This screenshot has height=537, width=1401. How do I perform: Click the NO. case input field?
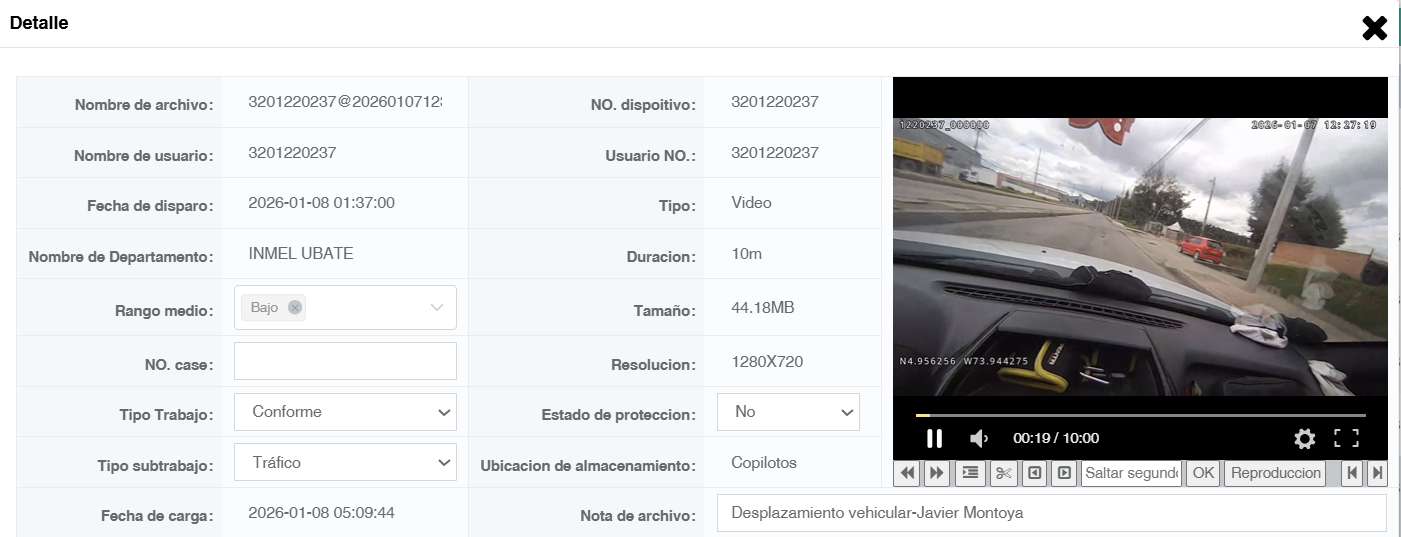pos(345,361)
